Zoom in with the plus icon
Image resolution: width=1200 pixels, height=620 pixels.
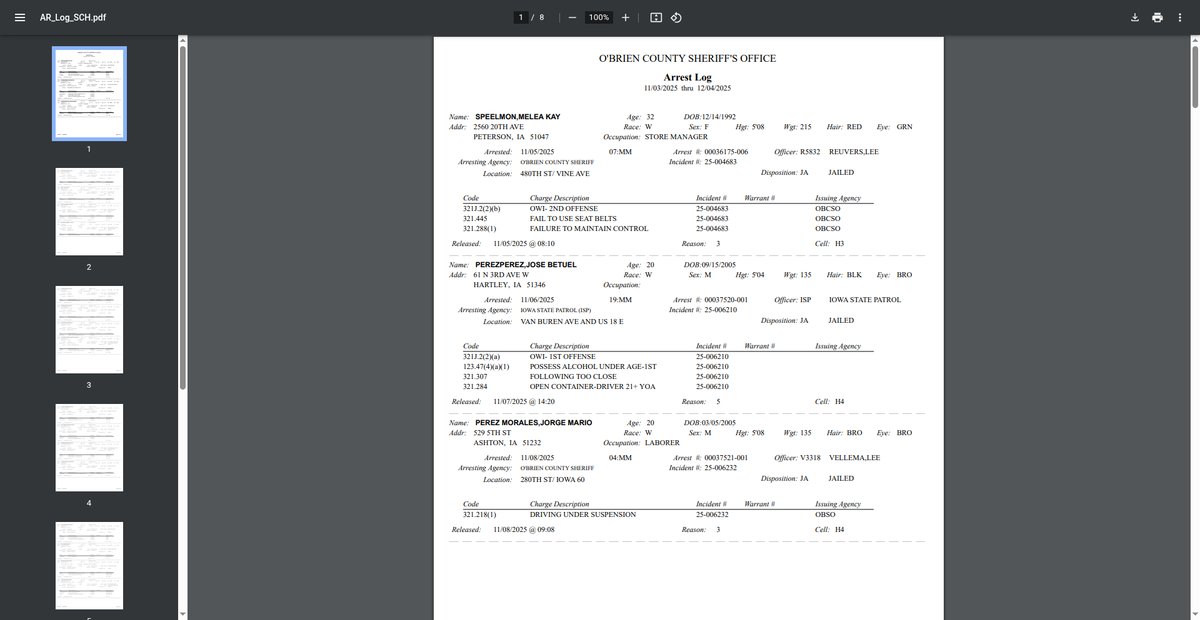(x=626, y=17)
